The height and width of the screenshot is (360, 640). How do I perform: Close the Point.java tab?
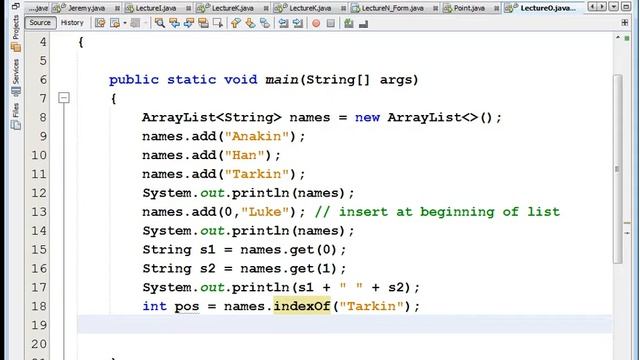tap(497, 8)
